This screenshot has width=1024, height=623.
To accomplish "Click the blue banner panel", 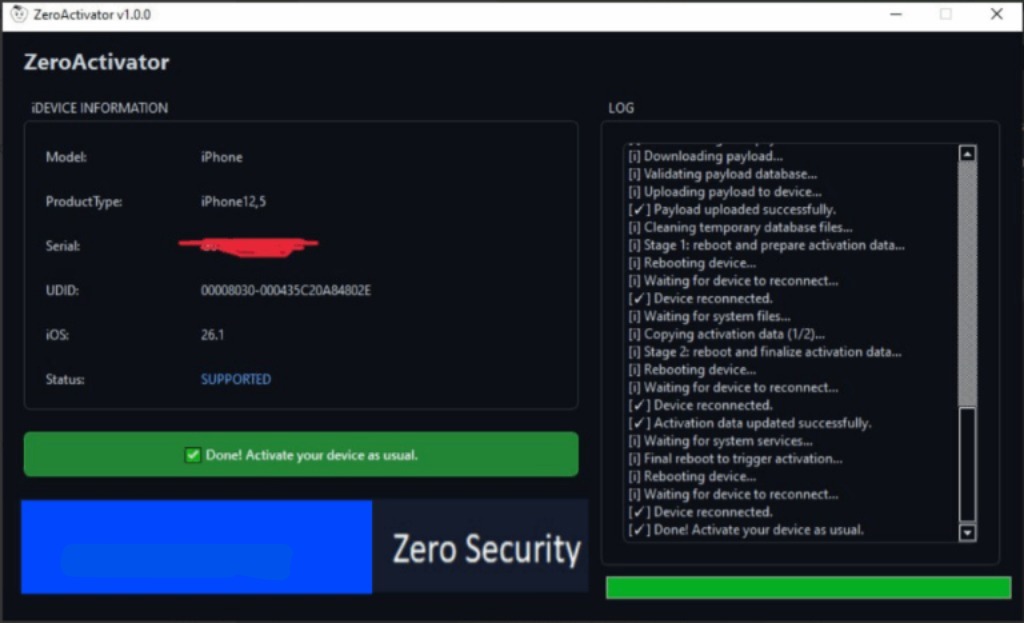I will point(196,547).
